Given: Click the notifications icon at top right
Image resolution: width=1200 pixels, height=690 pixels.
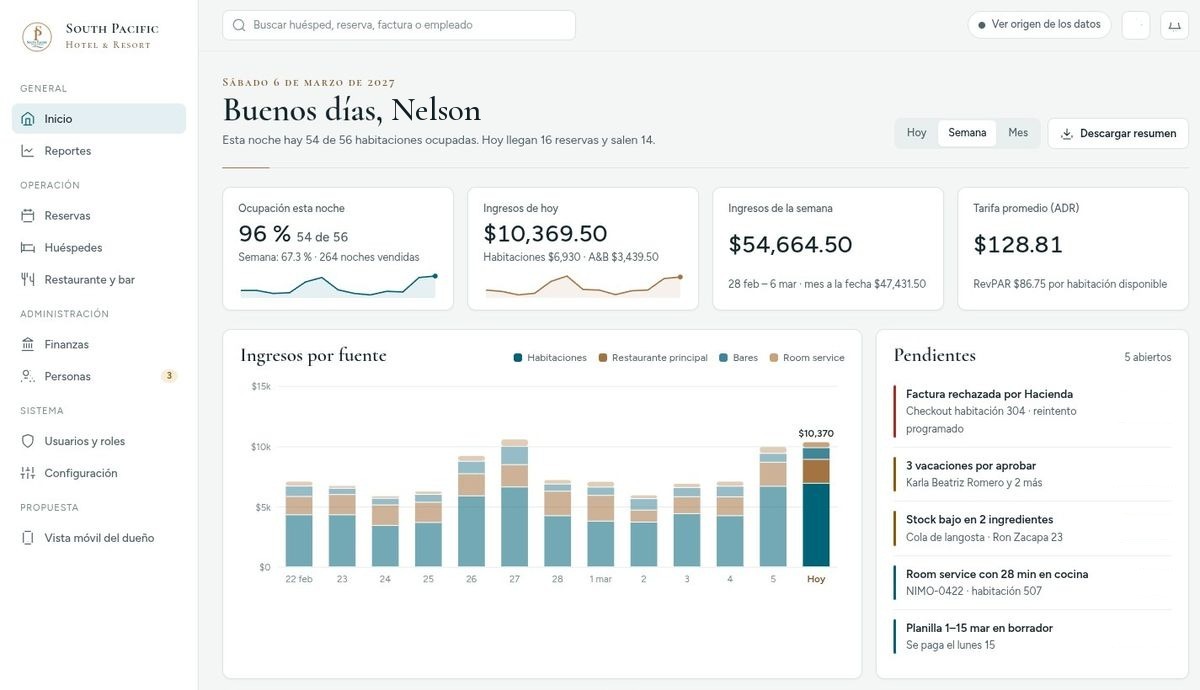Looking at the screenshot, I should pos(1174,25).
